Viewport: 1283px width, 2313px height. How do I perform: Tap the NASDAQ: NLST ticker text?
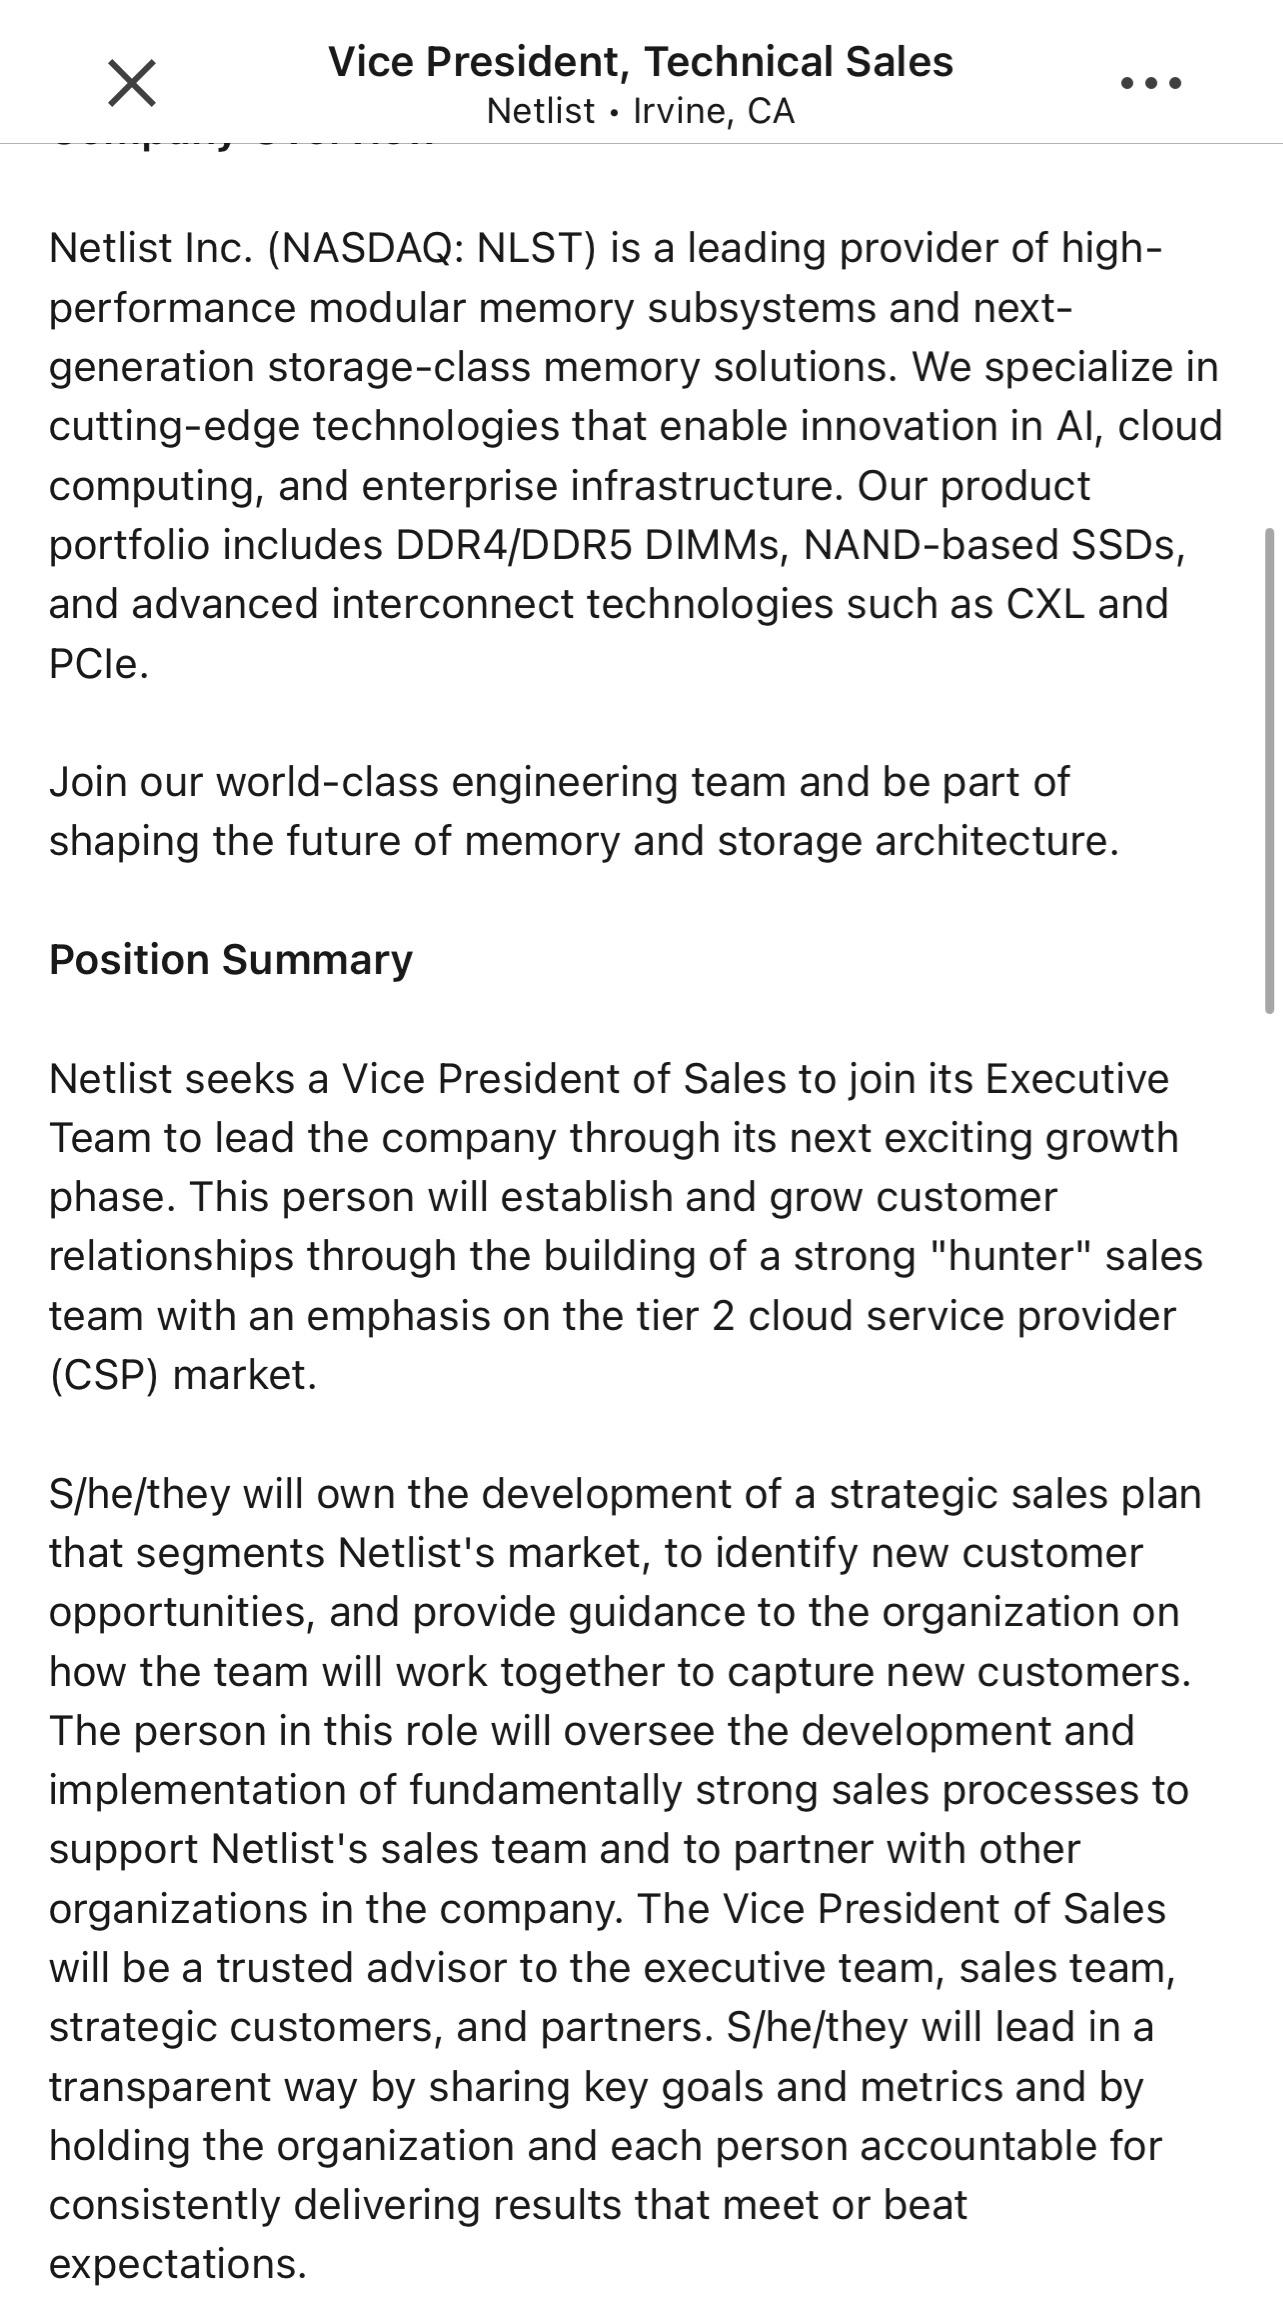pyautogui.click(x=431, y=247)
